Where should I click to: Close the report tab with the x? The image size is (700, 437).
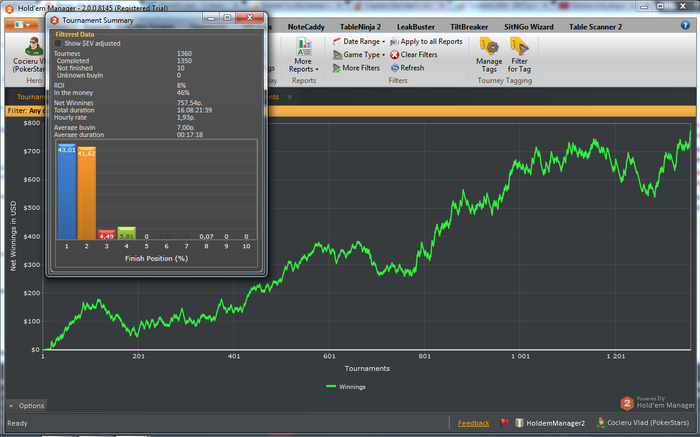[289, 97]
